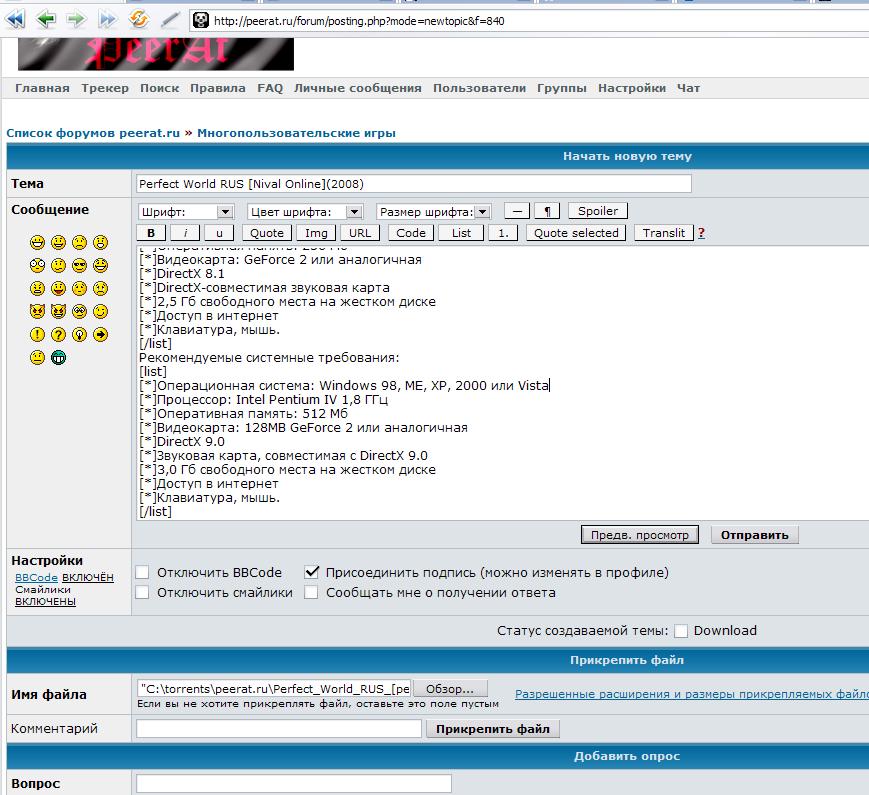Insert the question mark smiley
The width and height of the screenshot is (869, 795).
[58, 334]
